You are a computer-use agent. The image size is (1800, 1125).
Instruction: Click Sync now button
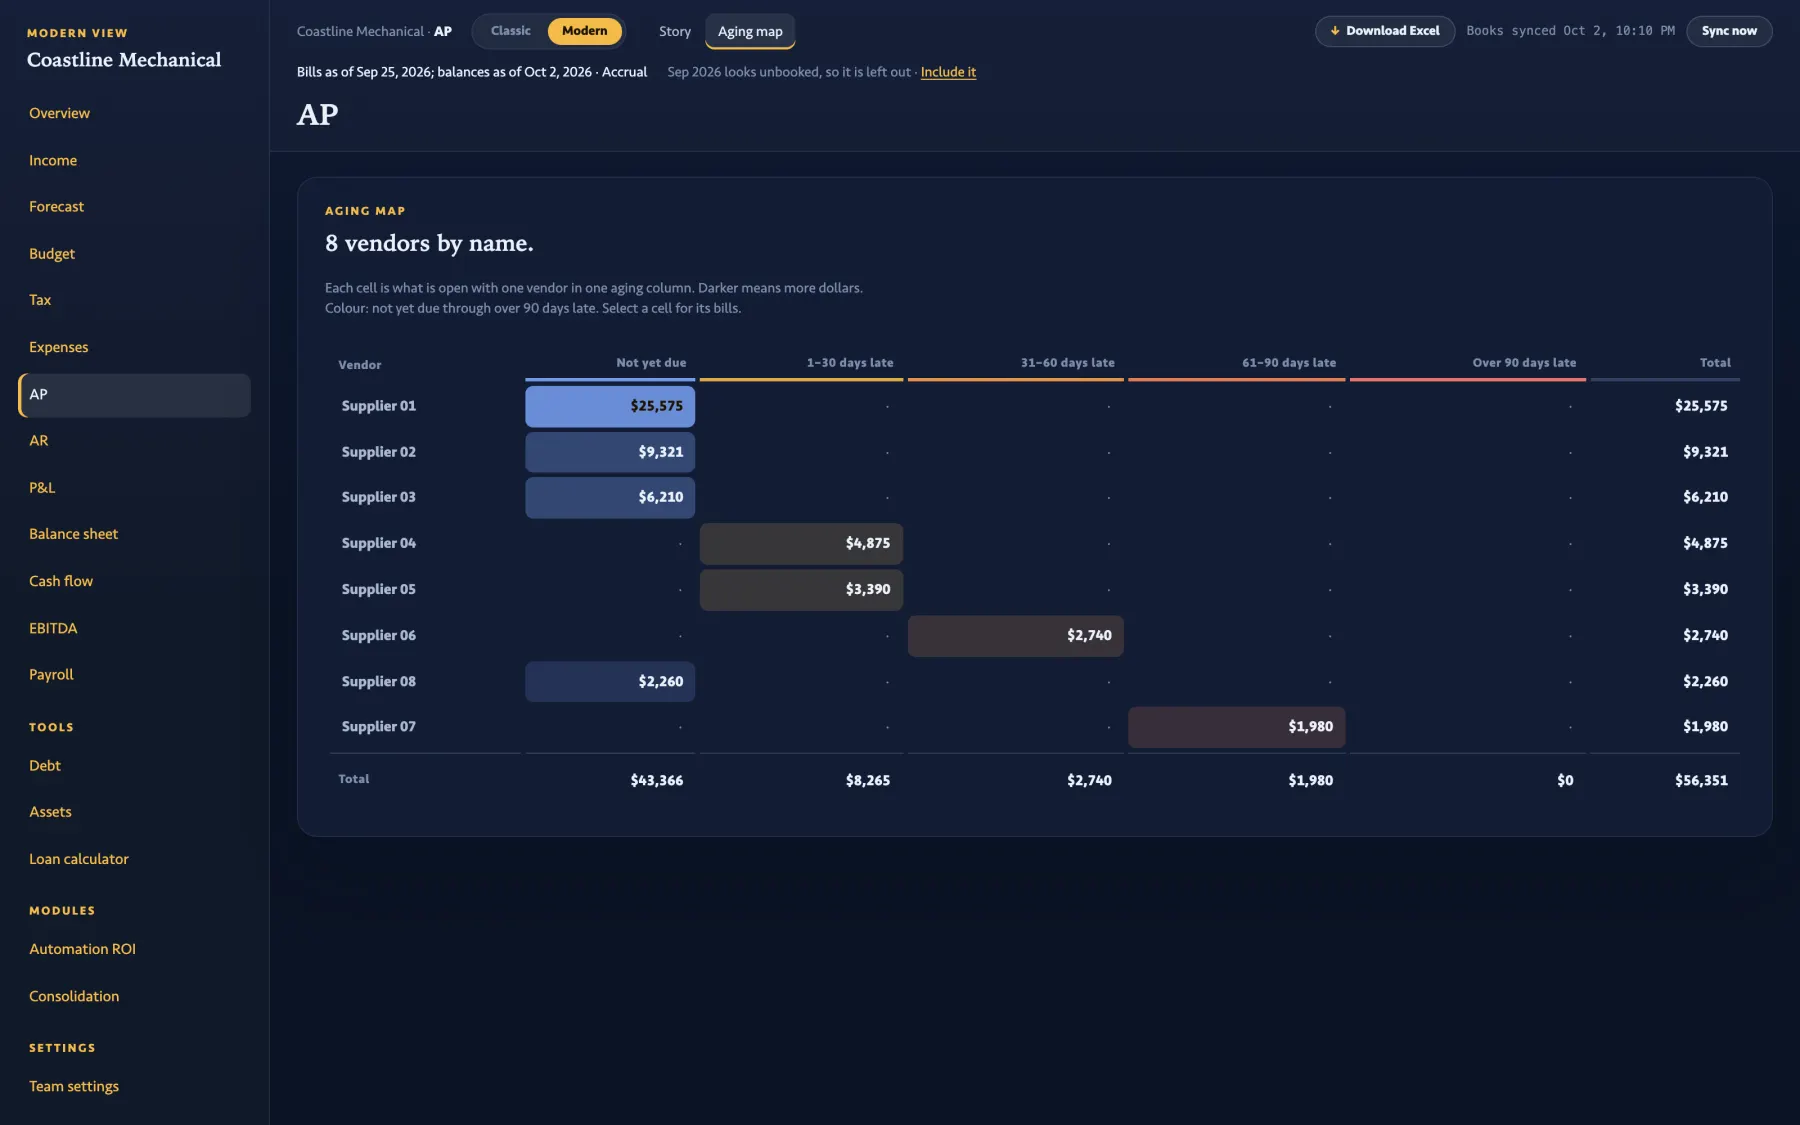[x=1729, y=31]
